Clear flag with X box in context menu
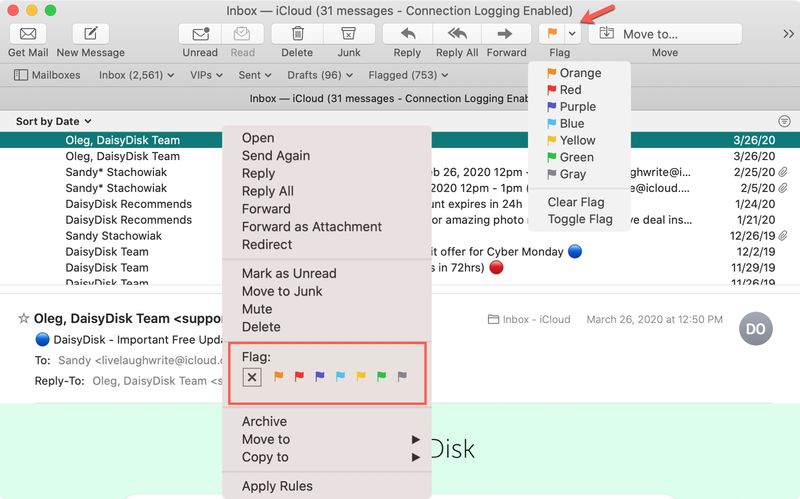 click(x=252, y=377)
